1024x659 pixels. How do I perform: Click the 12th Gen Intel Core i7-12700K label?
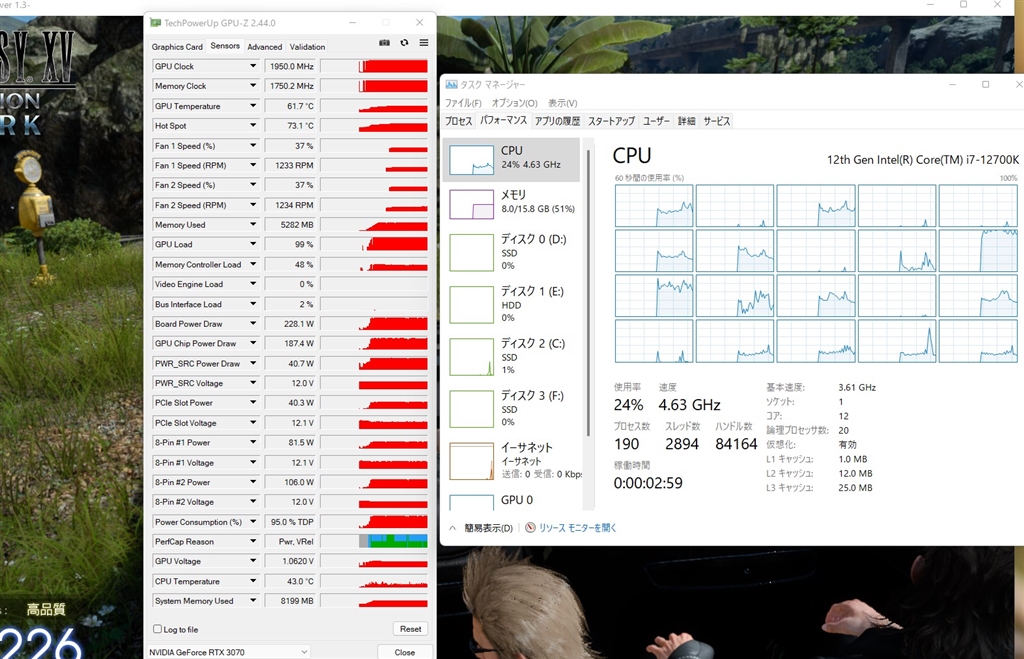(x=923, y=160)
